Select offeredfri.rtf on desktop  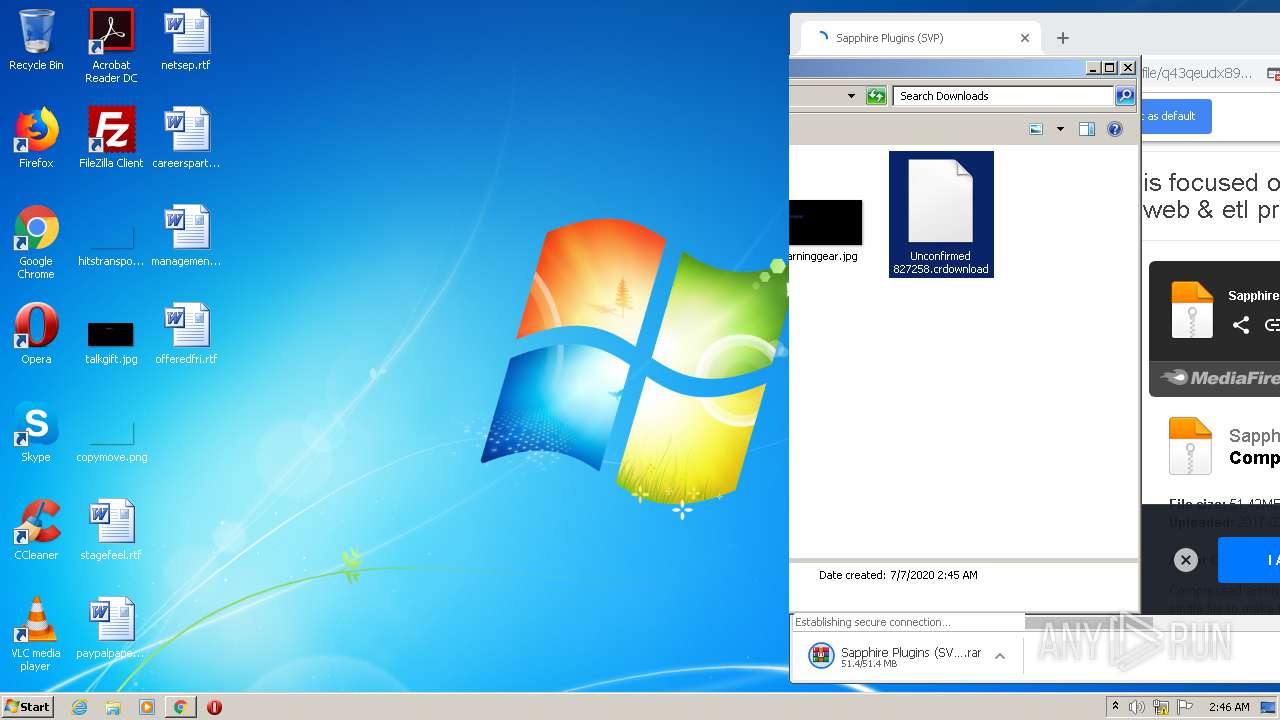[x=186, y=335]
